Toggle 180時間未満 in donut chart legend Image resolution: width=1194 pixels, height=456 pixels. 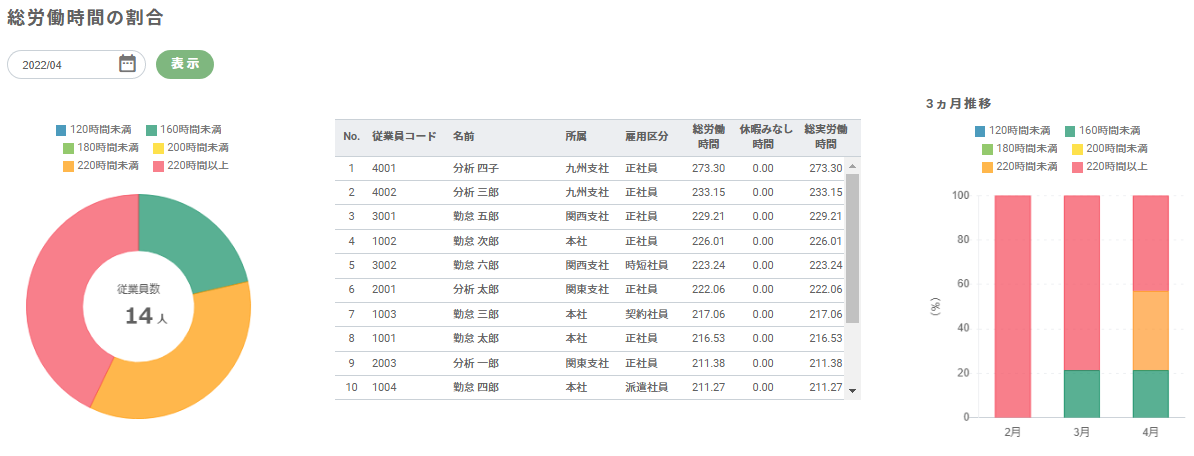[101, 147]
